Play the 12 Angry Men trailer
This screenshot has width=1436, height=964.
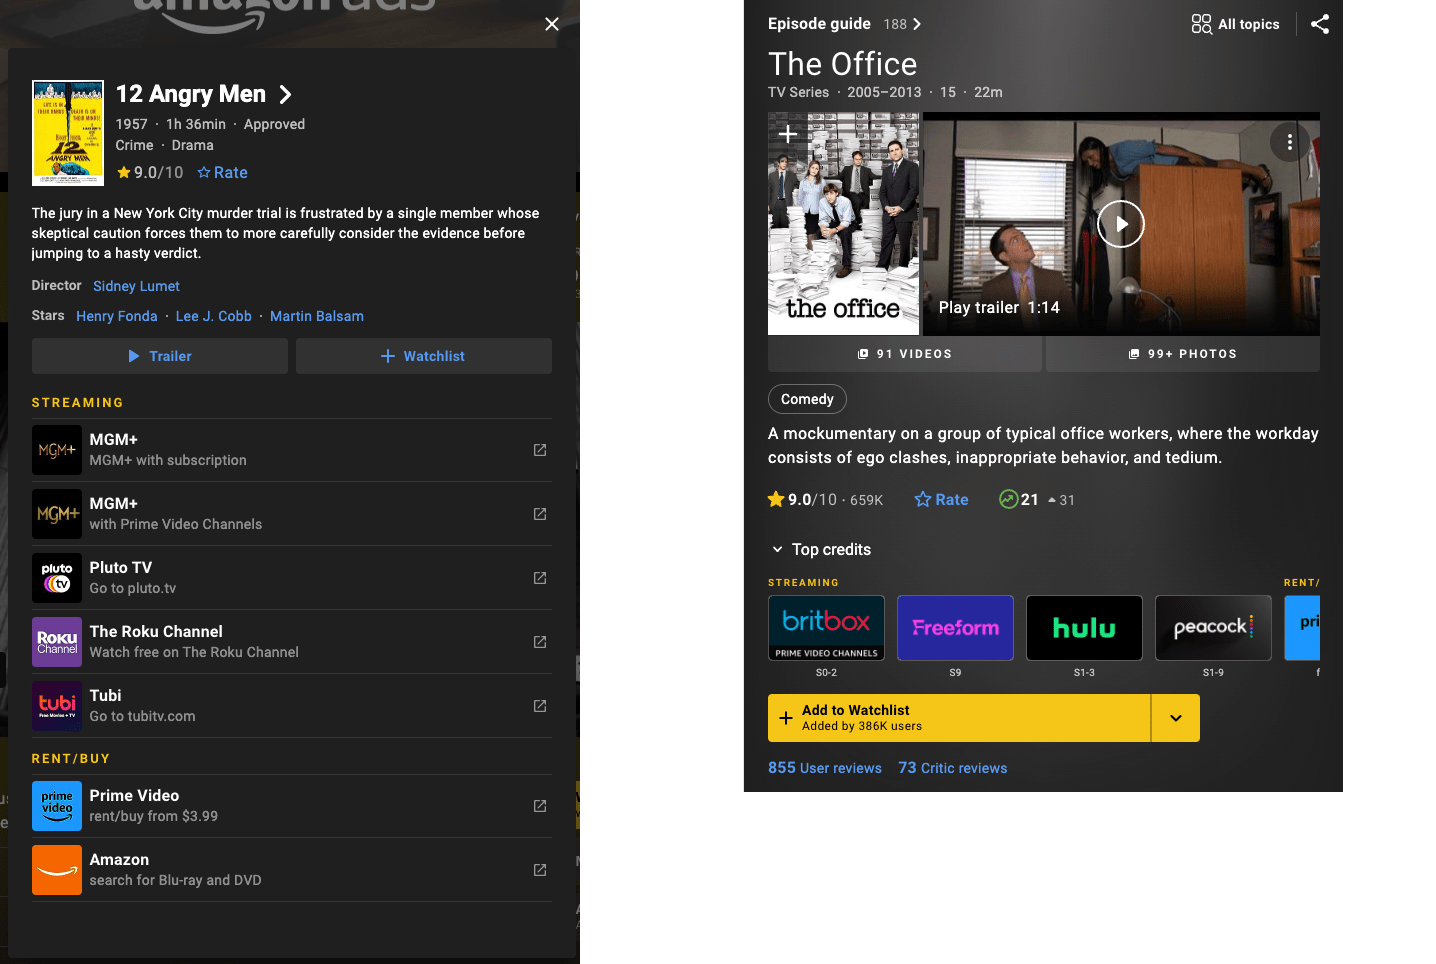pyautogui.click(x=160, y=356)
